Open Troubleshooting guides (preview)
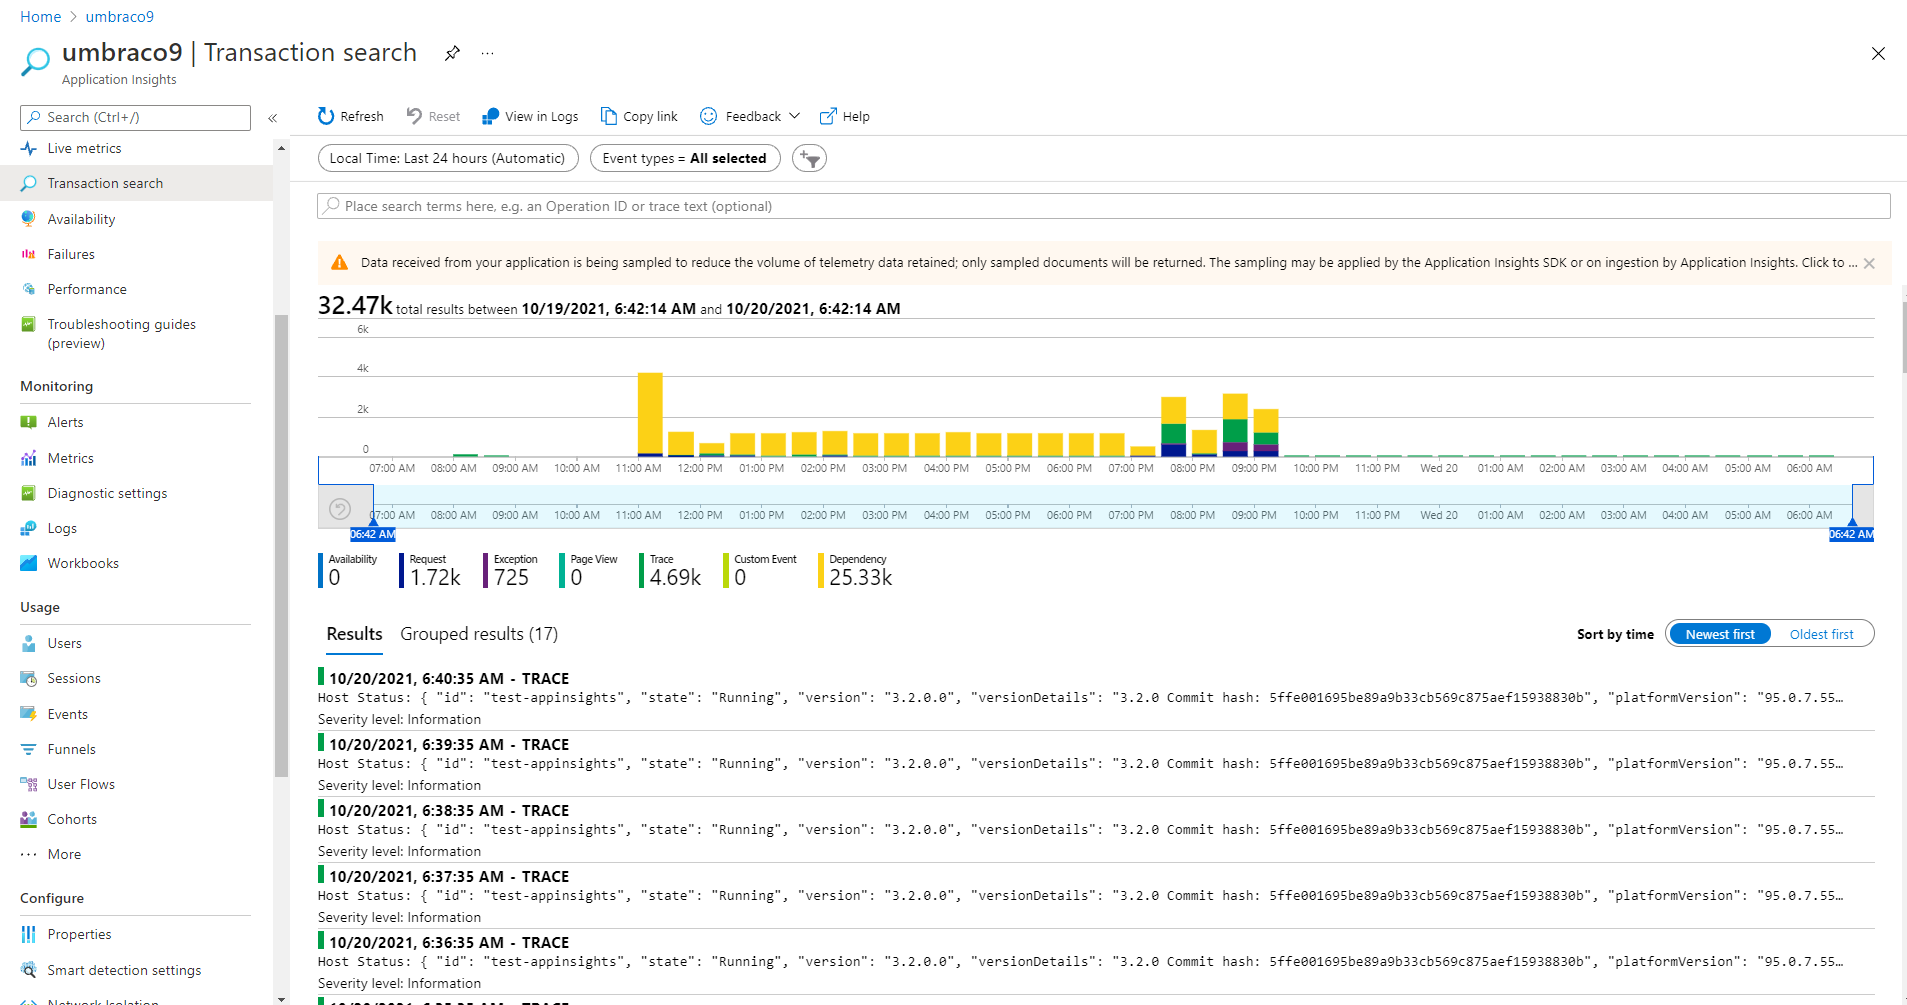 [121, 333]
